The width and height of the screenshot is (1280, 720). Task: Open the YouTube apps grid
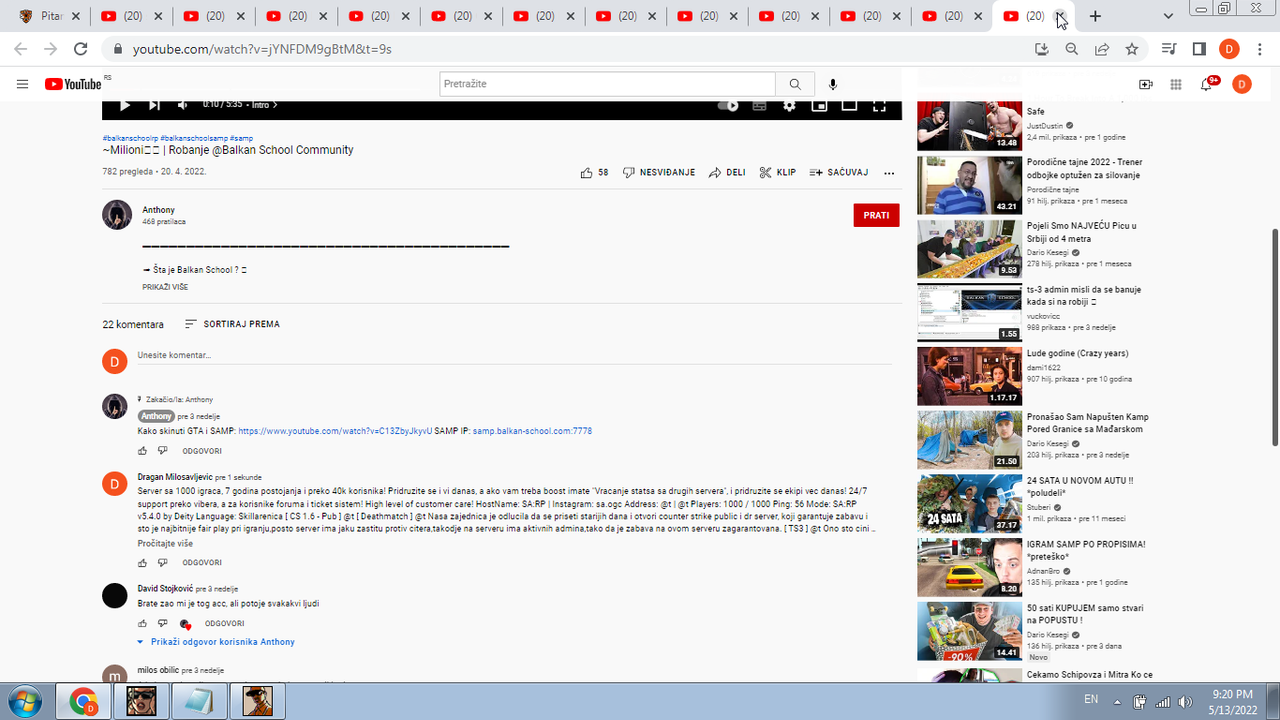coord(1176,85)
